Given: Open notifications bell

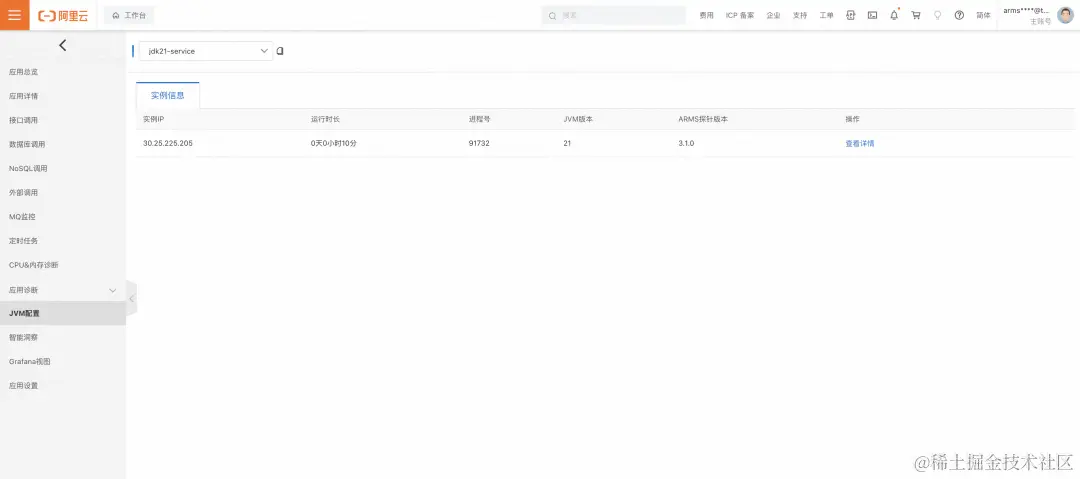Looking at the screenshot, I should (x=894, y=15).
